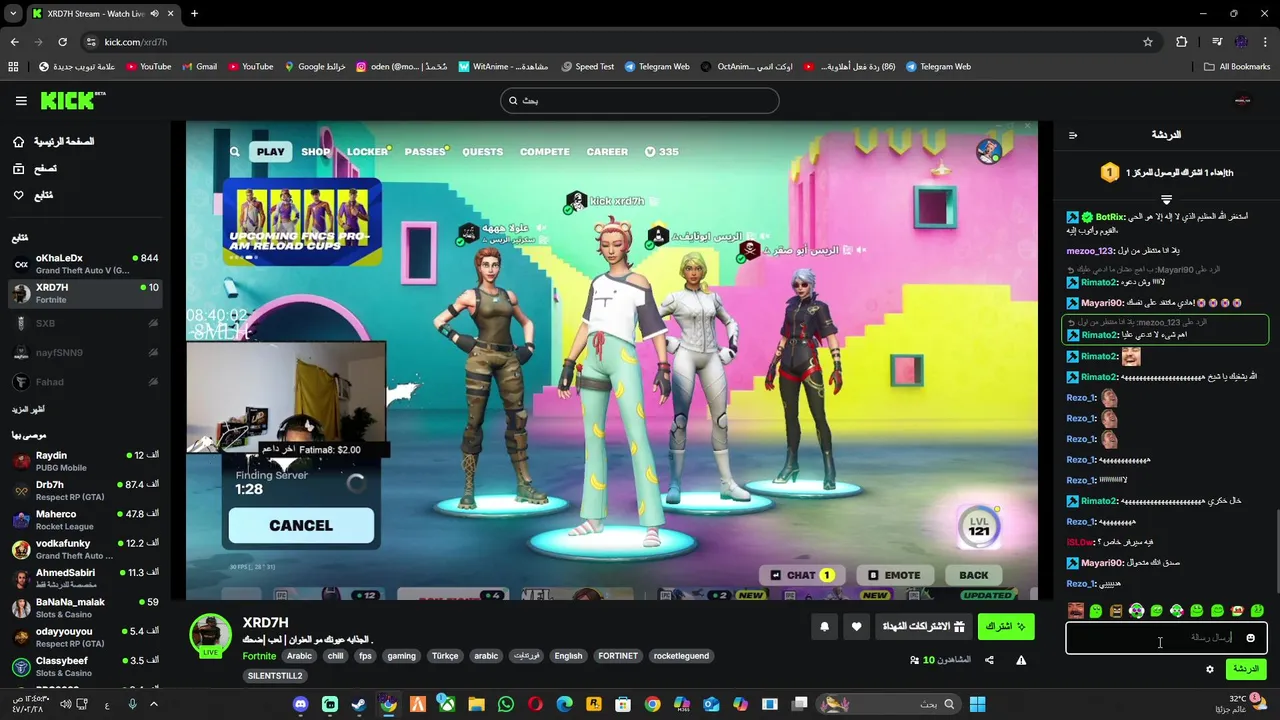
Task: Open emoji picker in chat input
Action: pyautogui.click(x=1250, y=638)
